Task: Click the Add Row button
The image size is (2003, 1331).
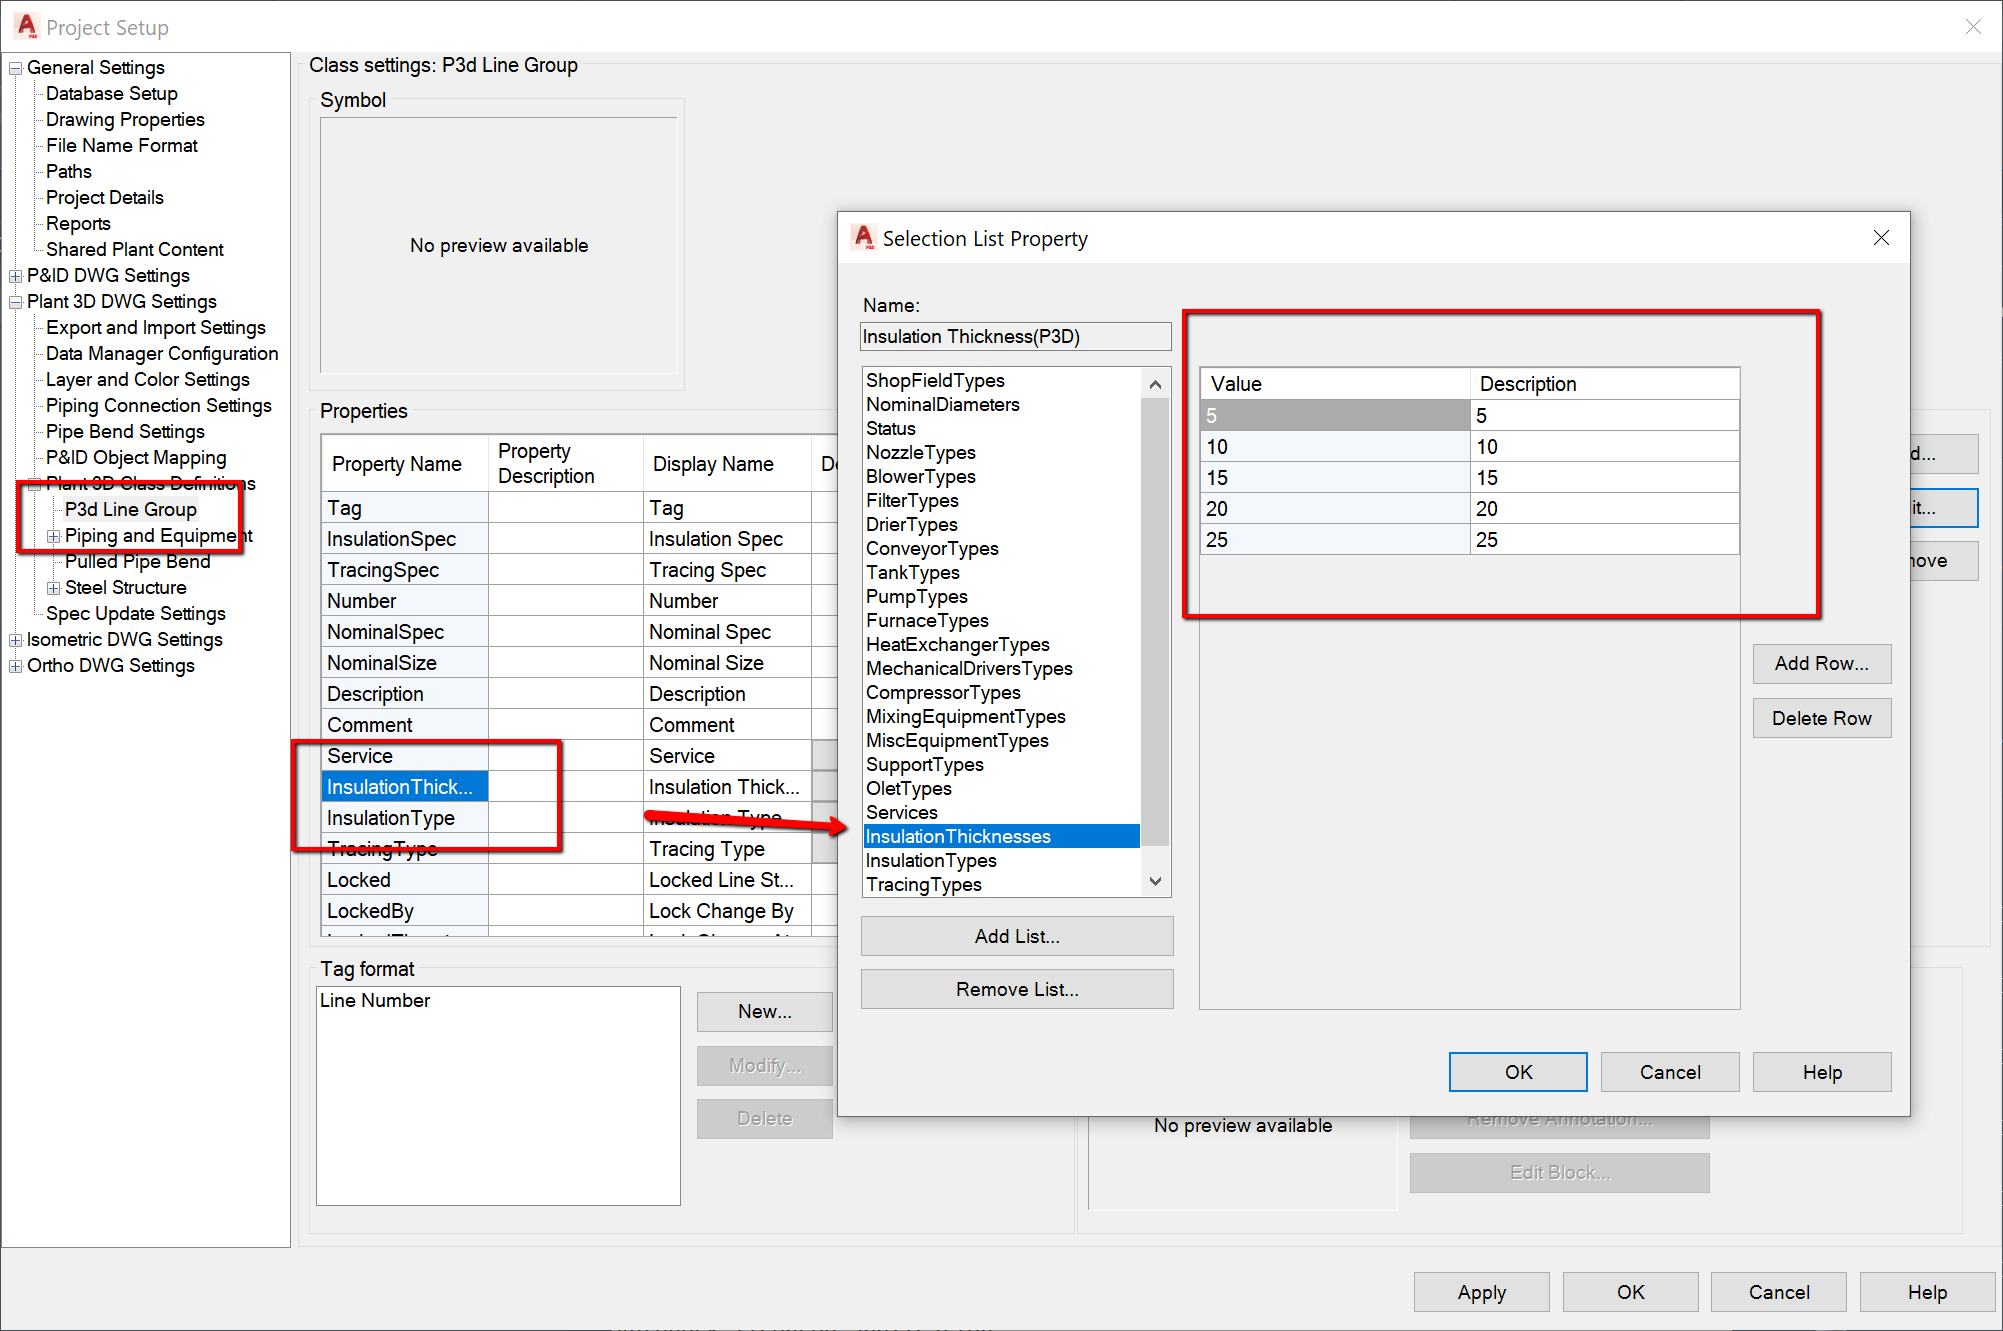Action: 1820,664
